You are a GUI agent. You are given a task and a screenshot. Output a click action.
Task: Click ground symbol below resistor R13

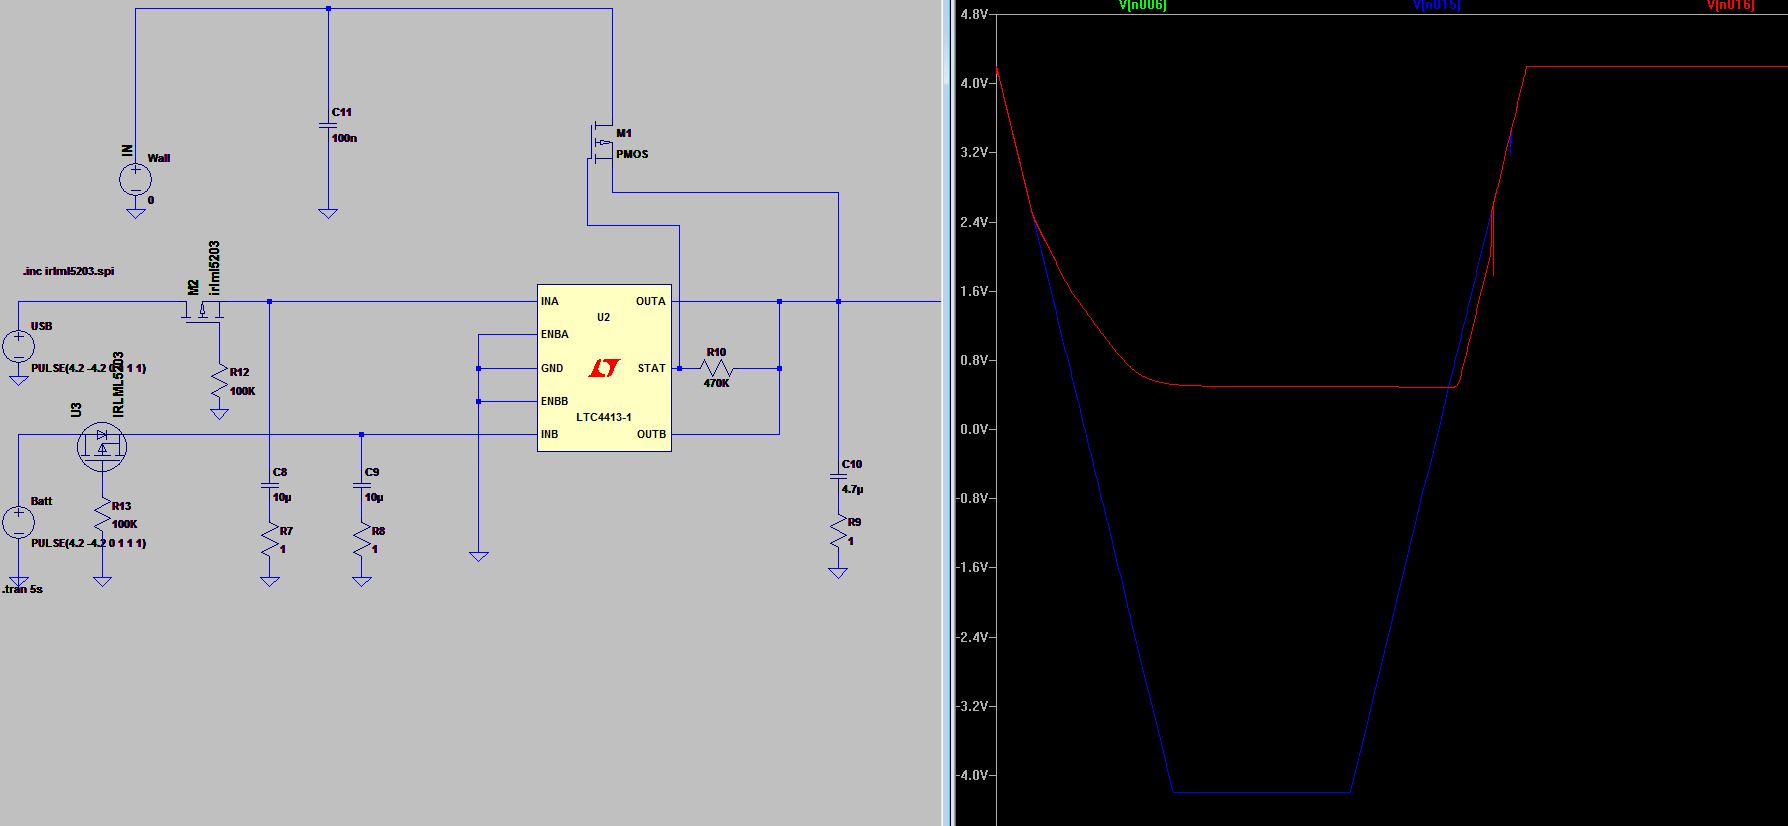[102, 580]
